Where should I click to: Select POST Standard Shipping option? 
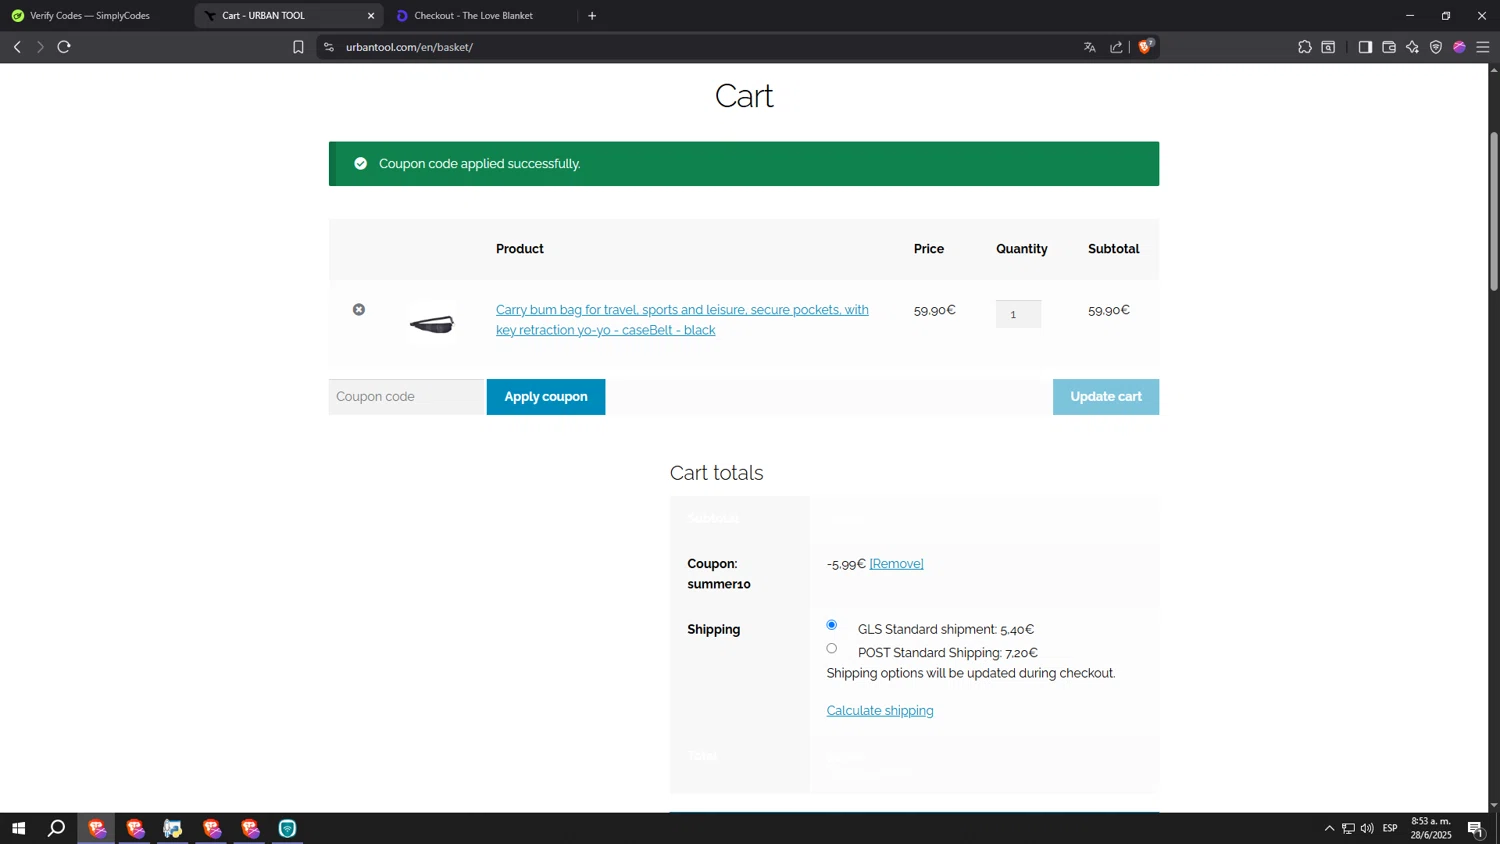[832, 649]
